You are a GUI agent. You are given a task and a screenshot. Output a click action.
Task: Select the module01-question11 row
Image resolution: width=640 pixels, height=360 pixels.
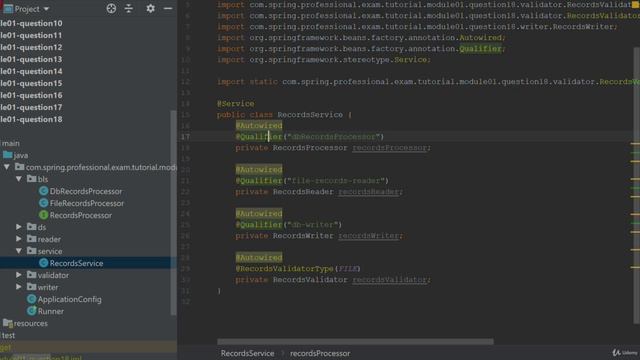31,36
